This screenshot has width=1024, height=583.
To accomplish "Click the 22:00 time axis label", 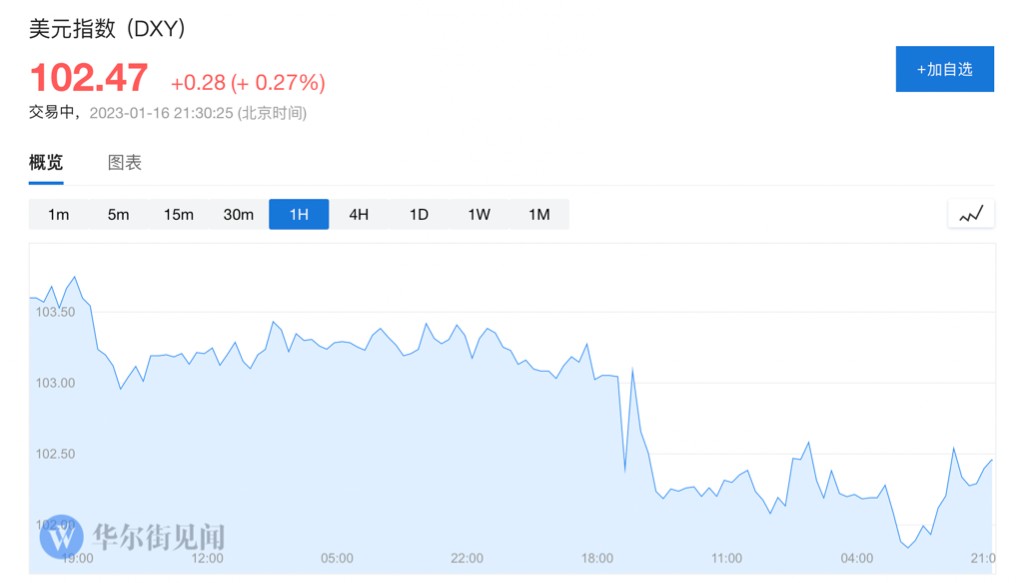I will [x=467, y=558].
